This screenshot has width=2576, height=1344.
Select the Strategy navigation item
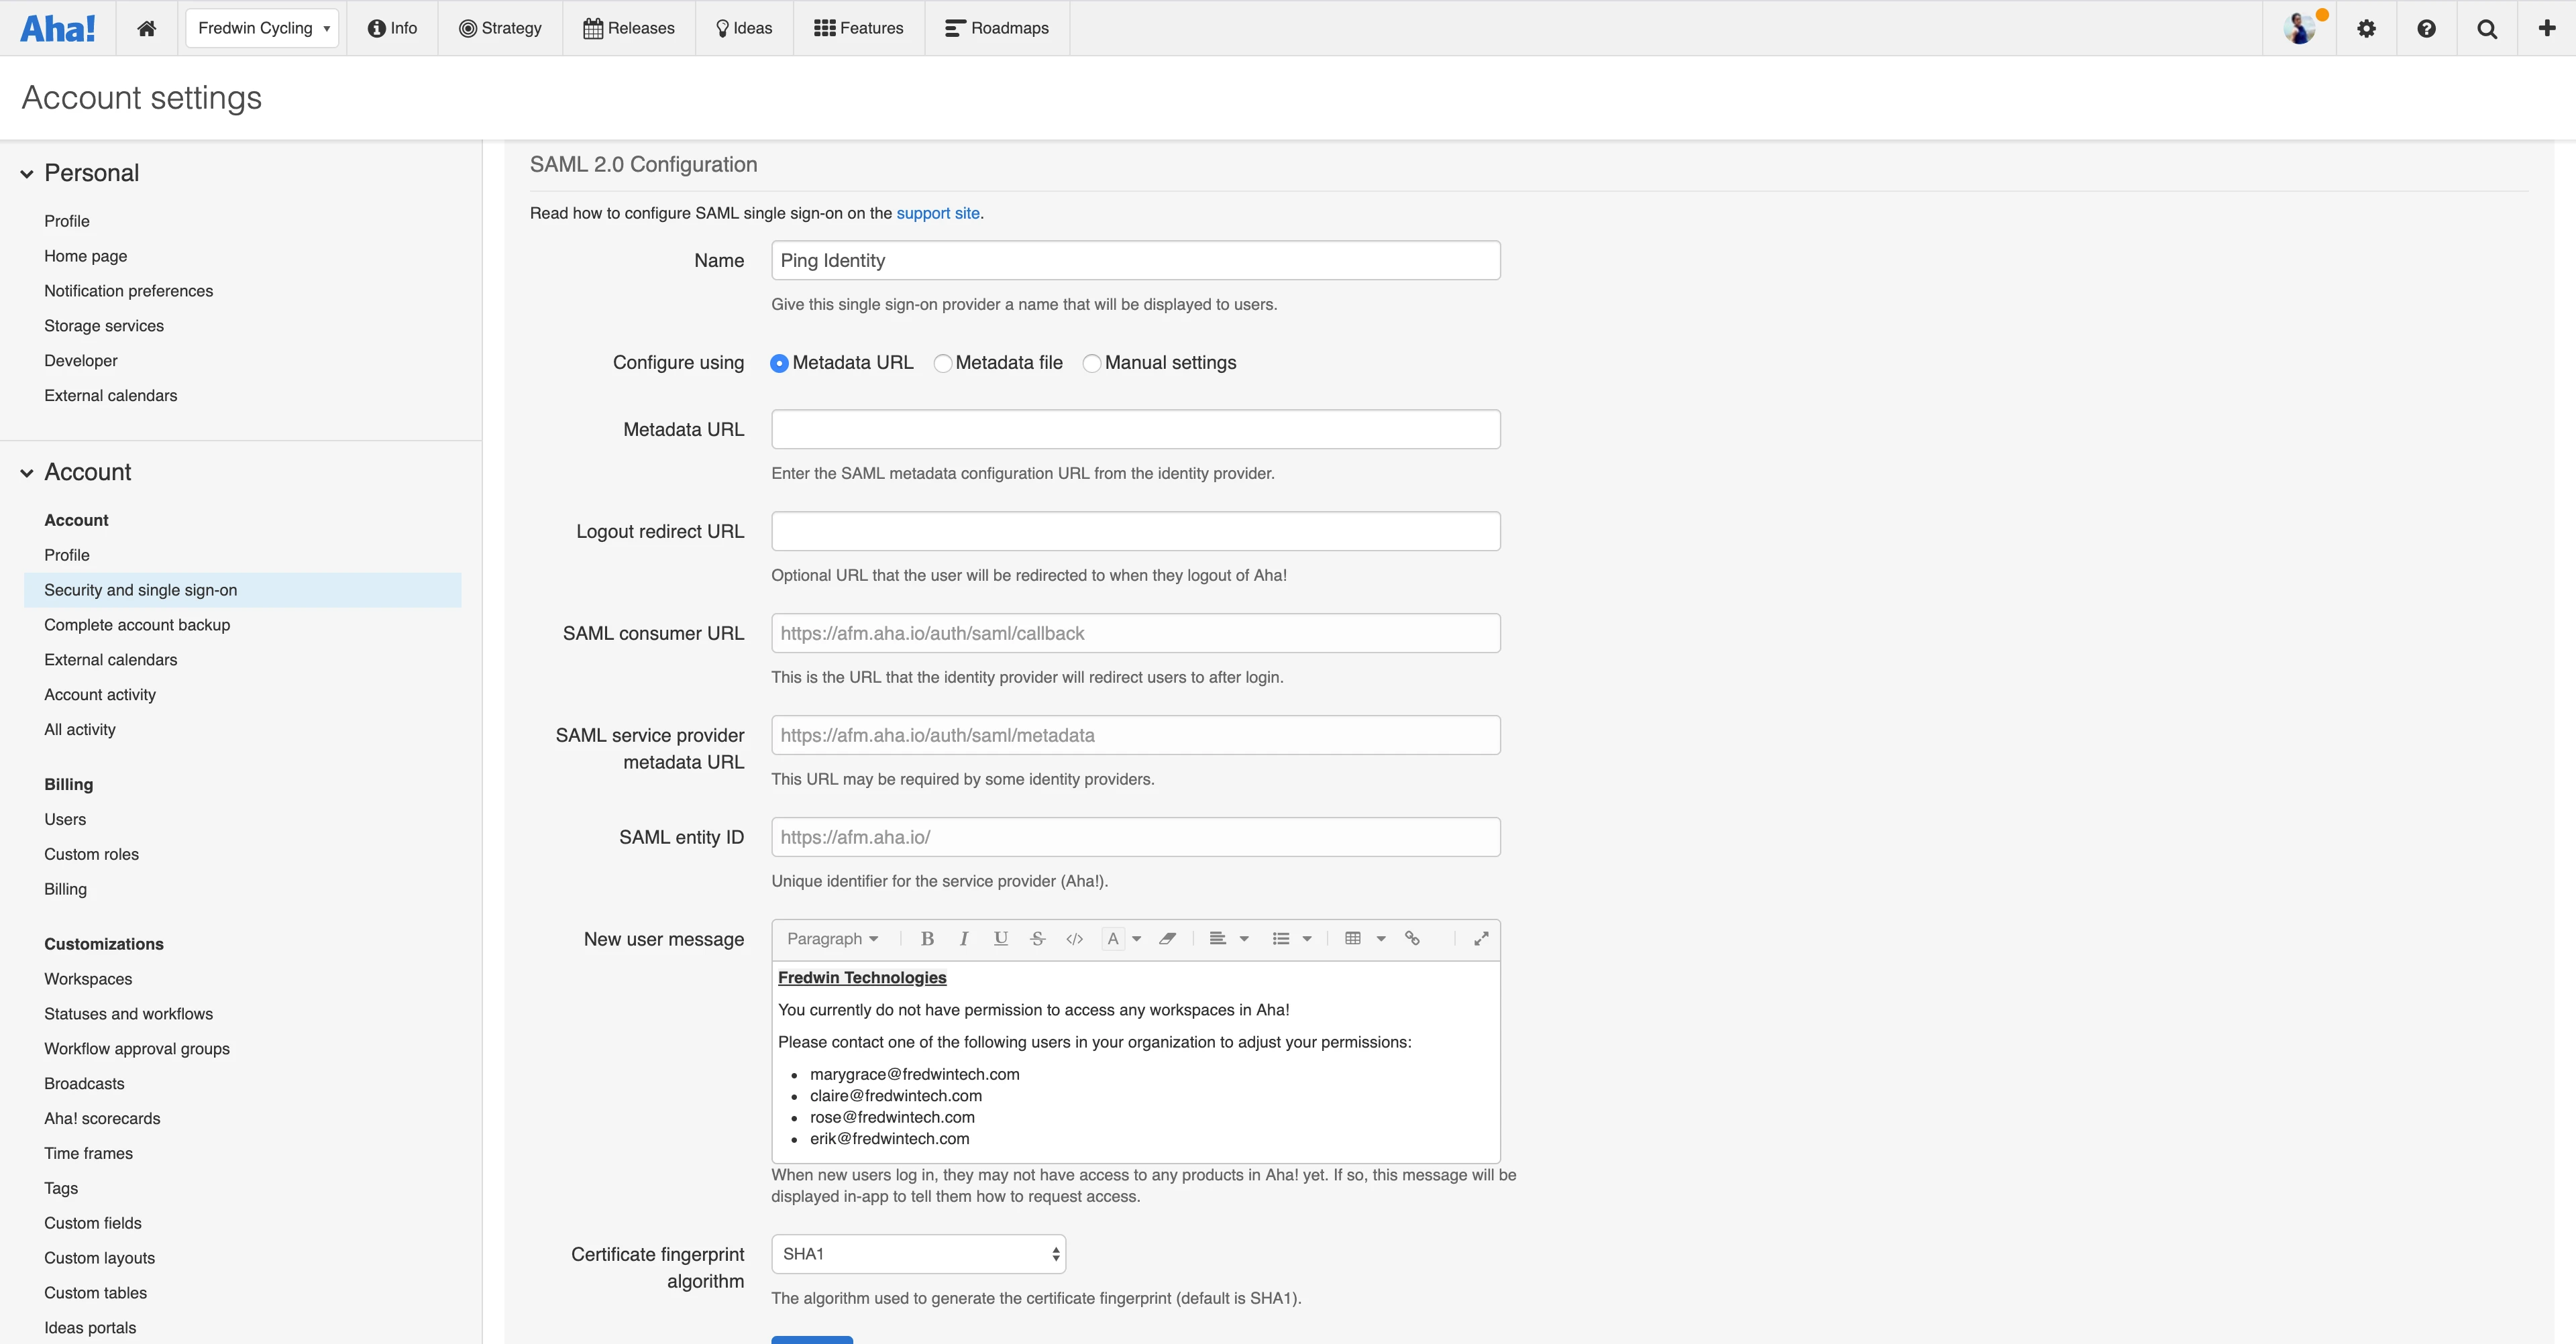point(500,27)
